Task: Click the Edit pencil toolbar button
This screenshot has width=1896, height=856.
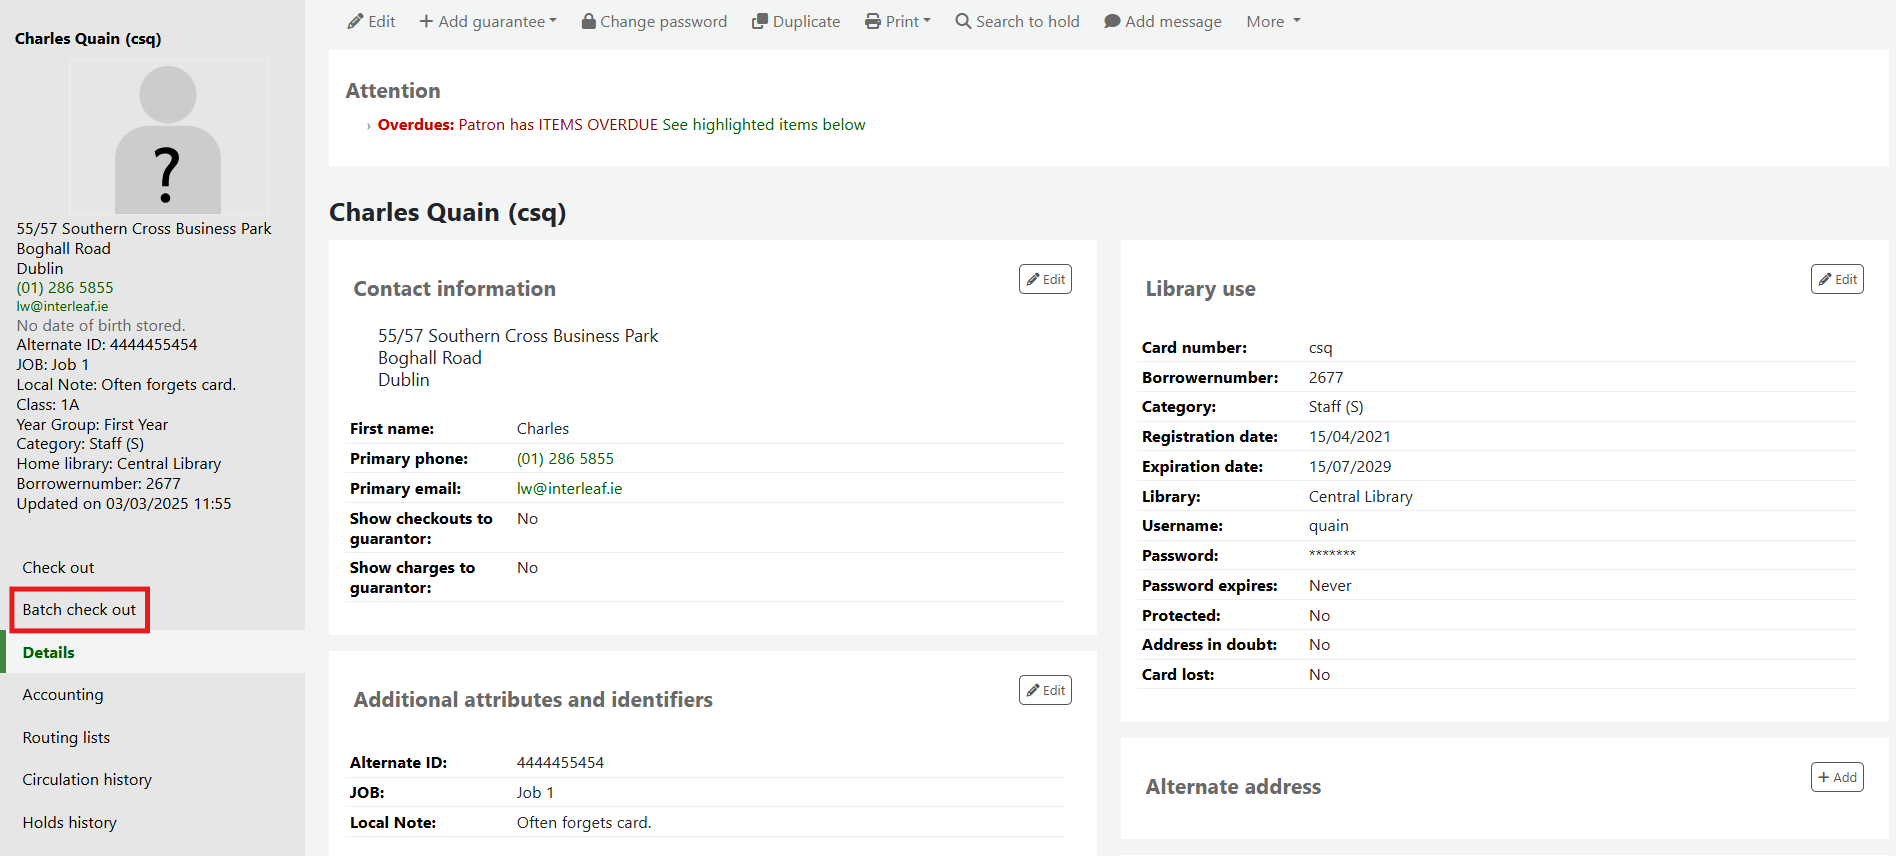Action: click(371, 21)
